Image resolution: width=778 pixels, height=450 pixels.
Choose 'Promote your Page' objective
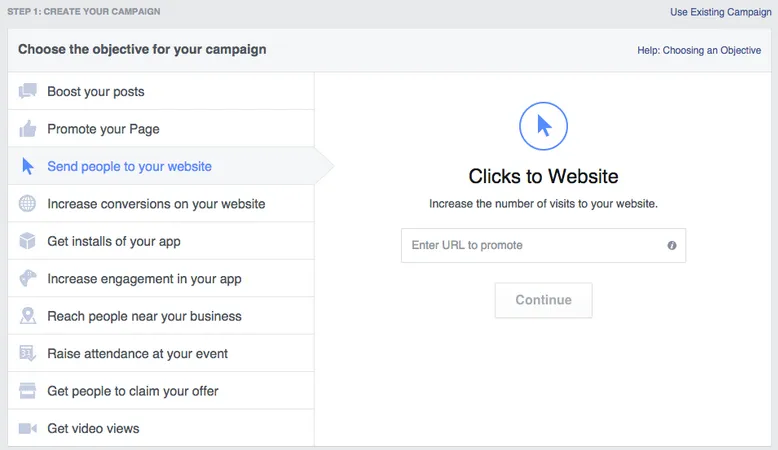pos(103,129)
